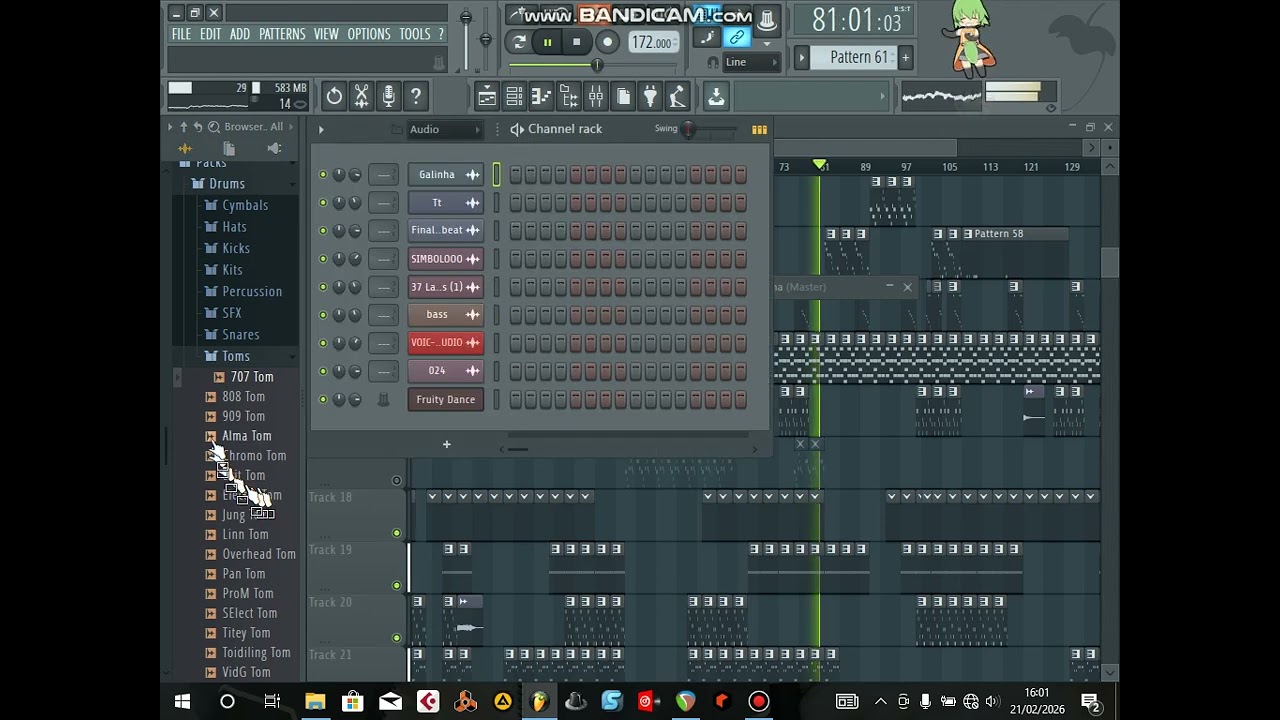Image resolution: width=1280 pixels, height=720 pixels.
Task: Click the cut scissors tool icon
Action: coord(361,97)
